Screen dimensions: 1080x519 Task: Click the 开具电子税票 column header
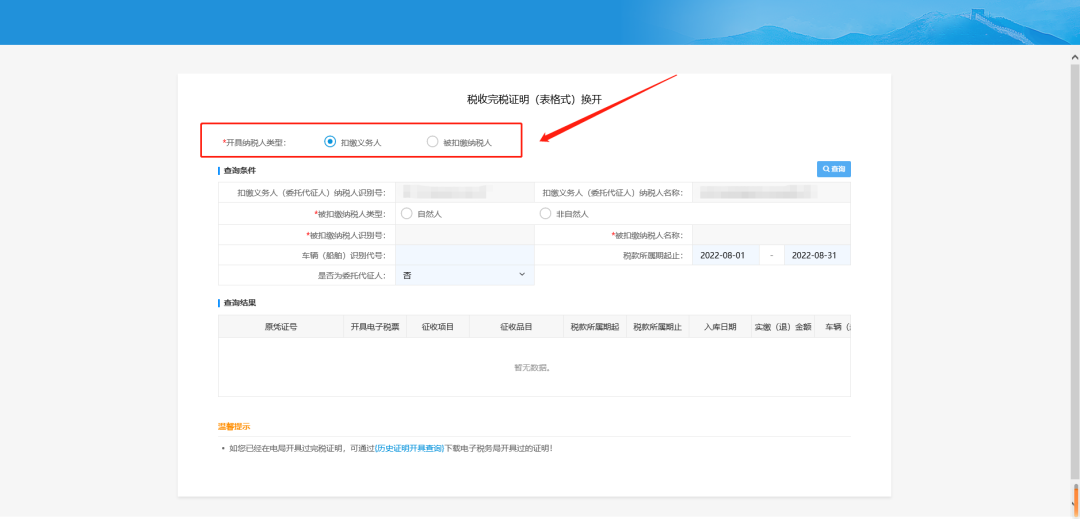375,327
